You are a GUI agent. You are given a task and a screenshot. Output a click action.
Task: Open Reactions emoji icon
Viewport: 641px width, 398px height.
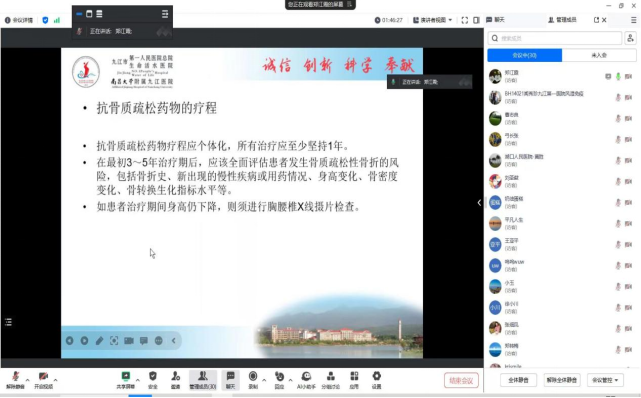[x=279, y=380]
